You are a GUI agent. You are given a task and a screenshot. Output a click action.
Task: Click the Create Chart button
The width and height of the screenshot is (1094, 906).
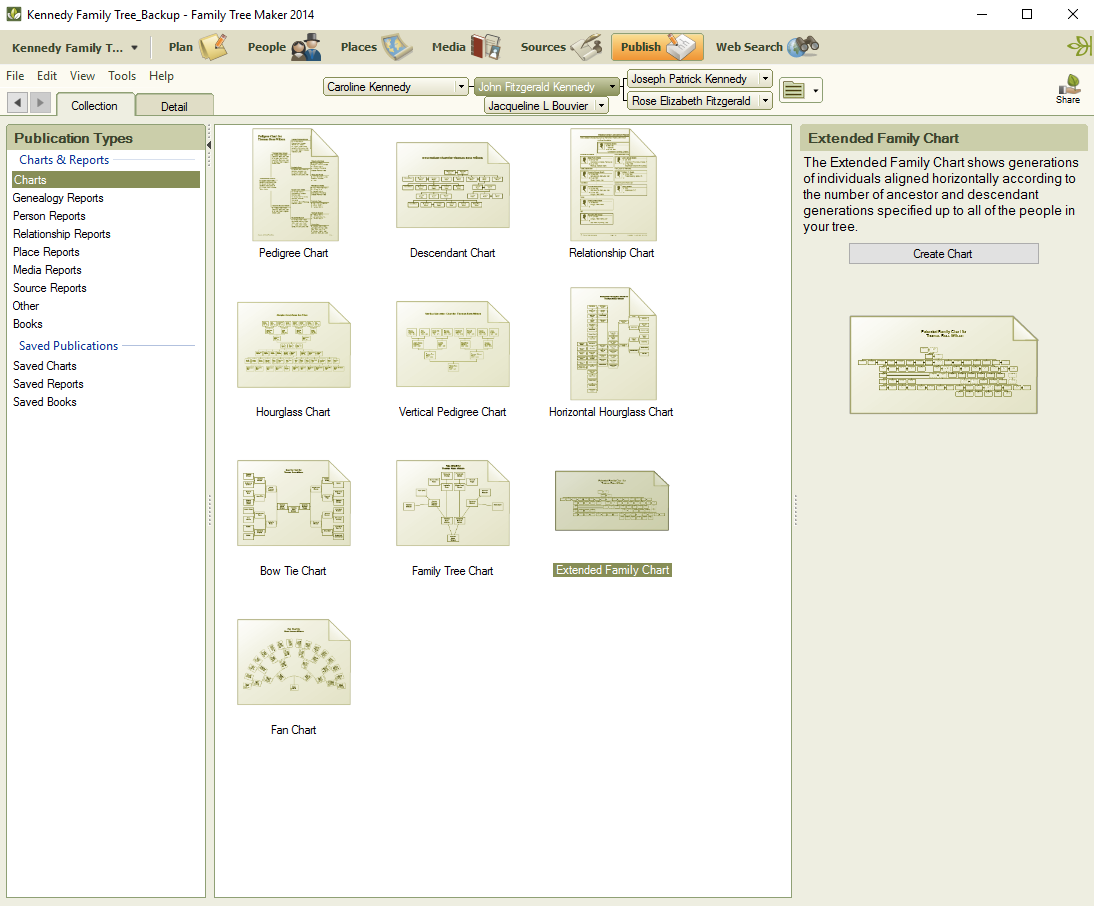click(x=943, y=254)
